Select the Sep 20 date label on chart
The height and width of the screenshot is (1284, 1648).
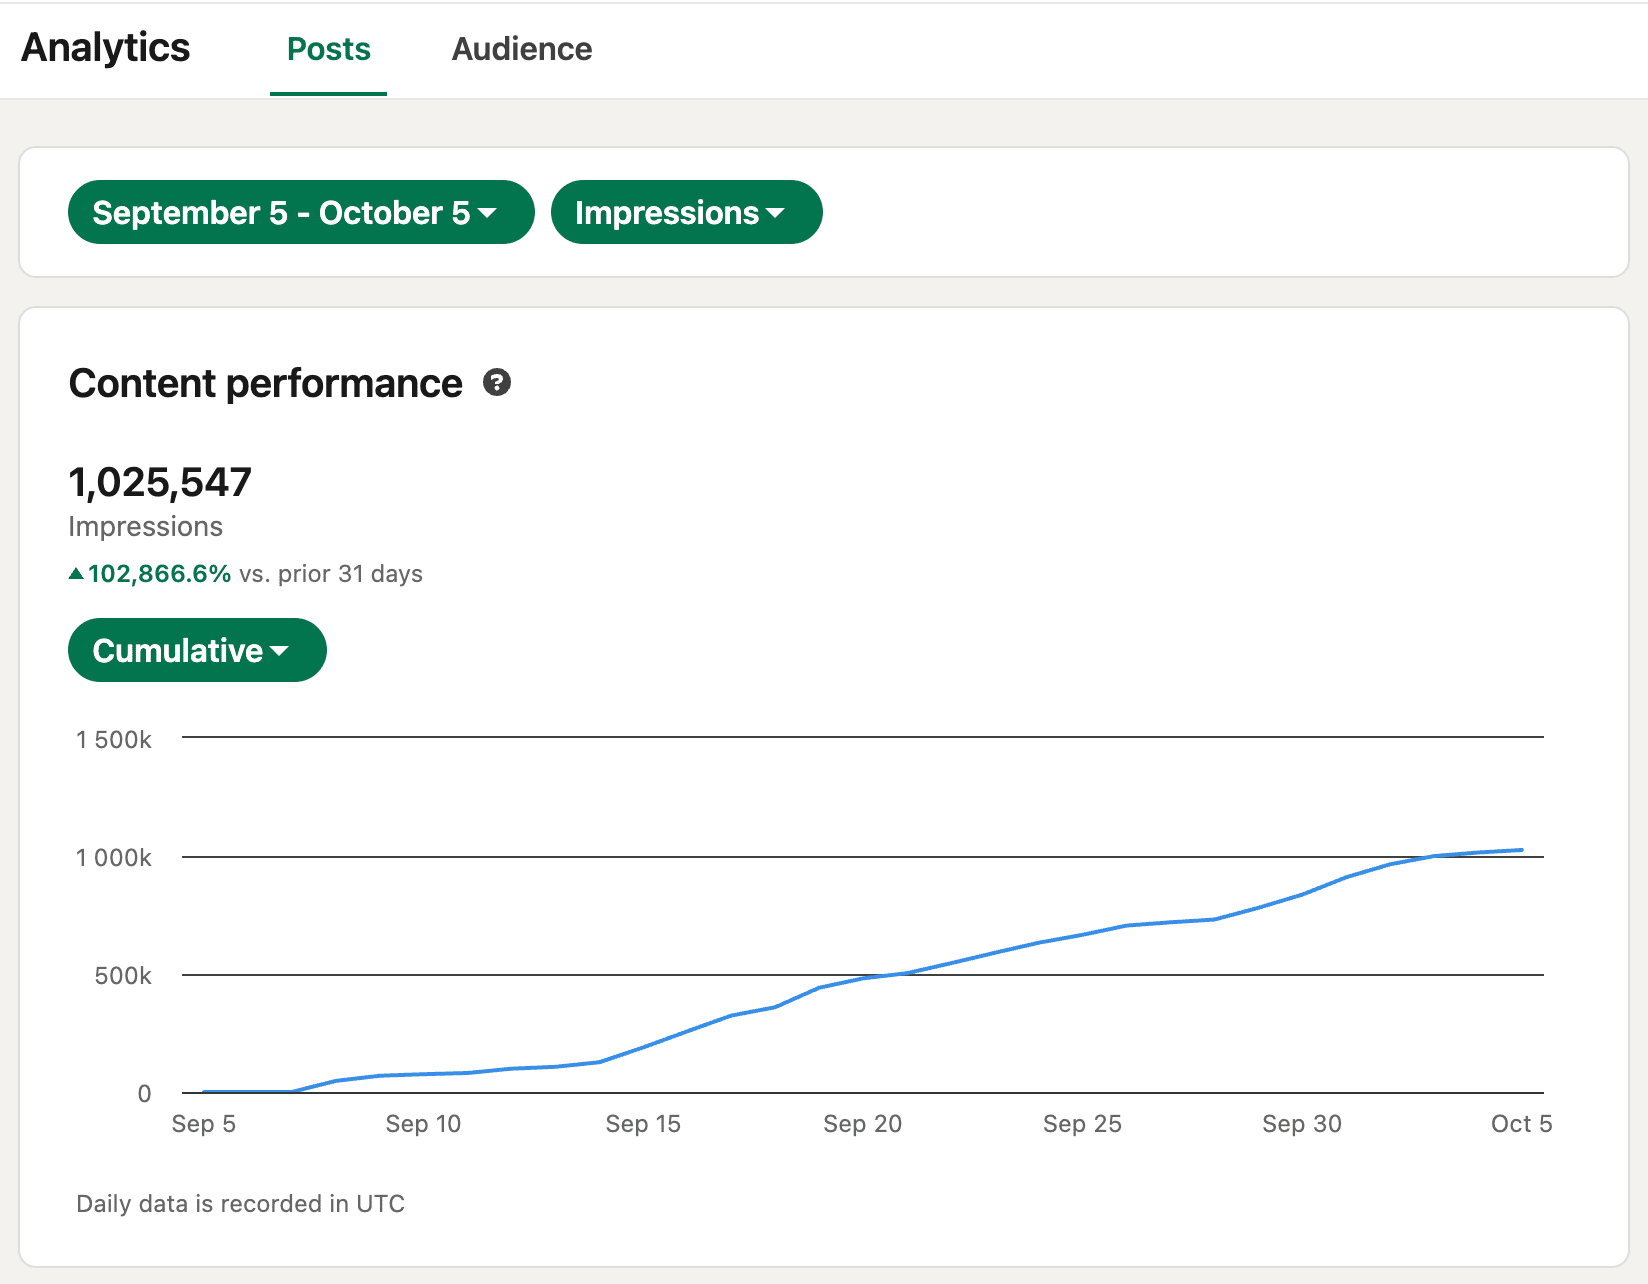(x=862, y=1124)
